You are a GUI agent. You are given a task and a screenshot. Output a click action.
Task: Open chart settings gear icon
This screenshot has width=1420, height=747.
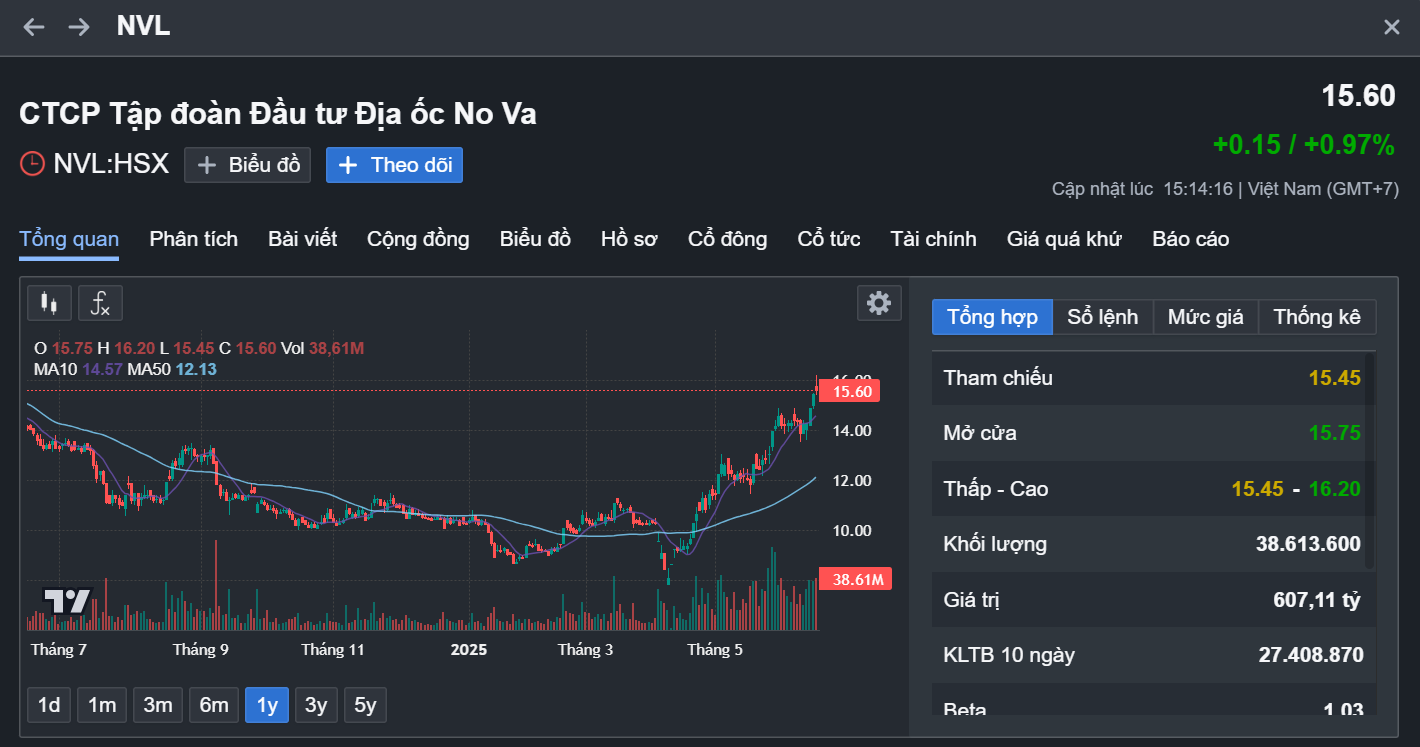click(879, 303)
